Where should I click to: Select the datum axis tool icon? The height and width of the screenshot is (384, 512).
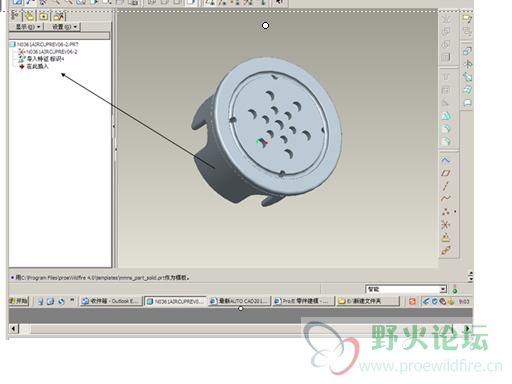tap(446, 186)
